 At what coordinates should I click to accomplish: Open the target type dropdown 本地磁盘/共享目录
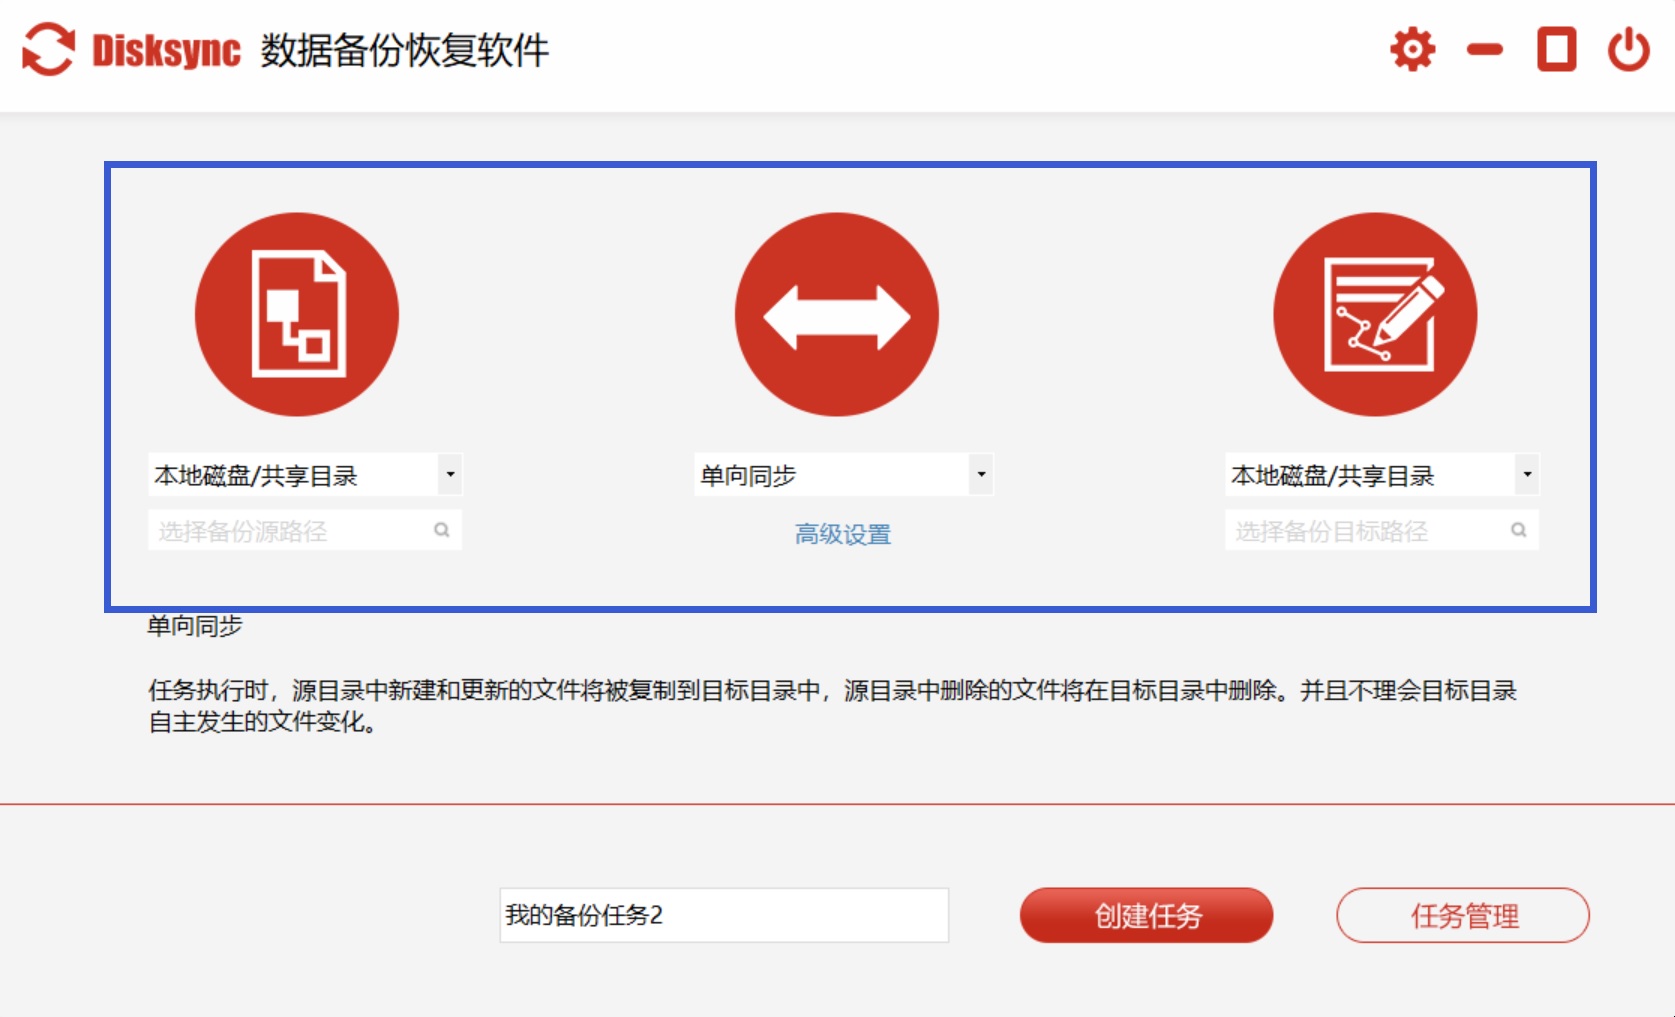pos(1382,474)
